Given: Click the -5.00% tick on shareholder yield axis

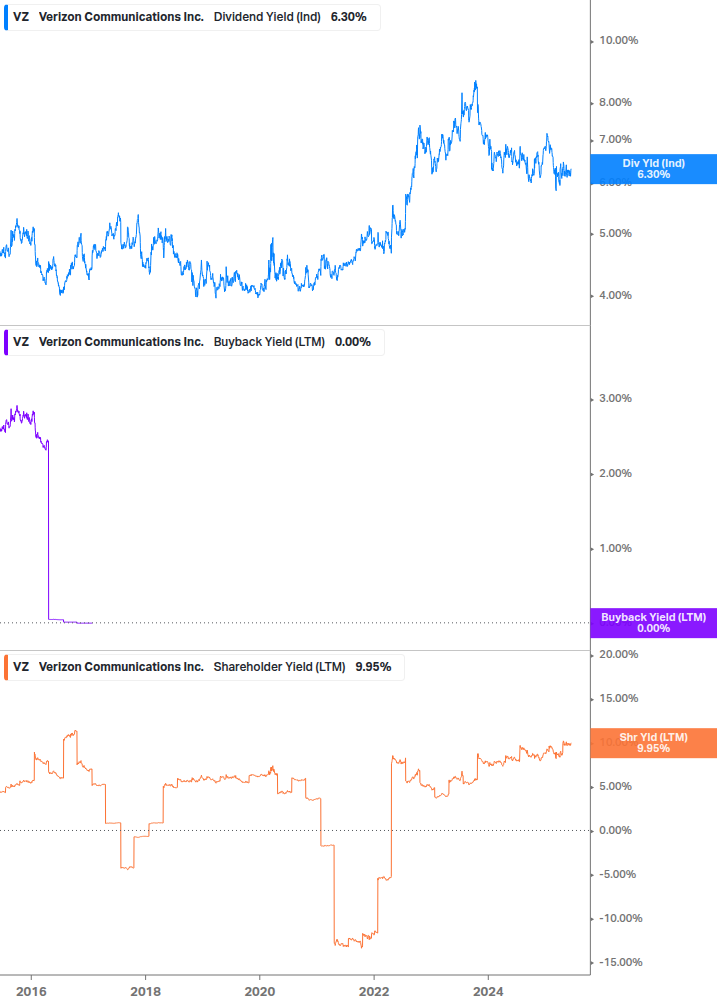Looking at the screenshot, I should point(617,875).
